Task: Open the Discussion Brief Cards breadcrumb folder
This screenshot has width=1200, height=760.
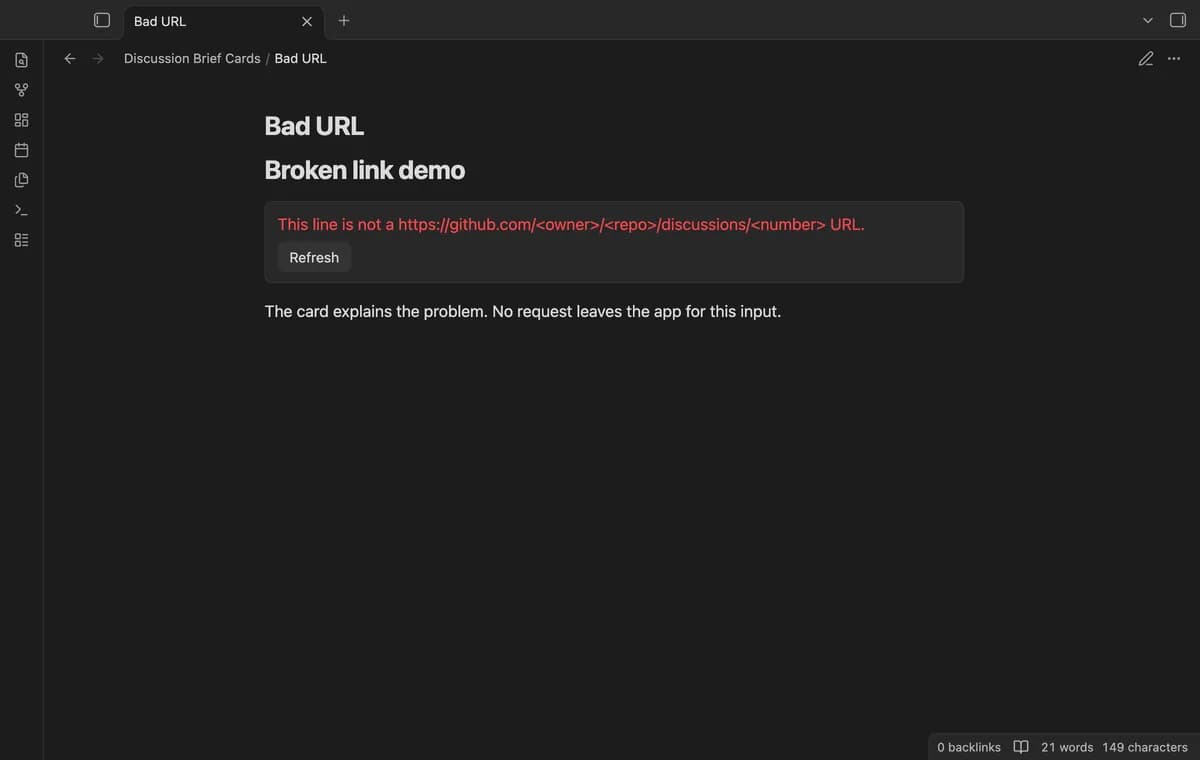Action: [x=192, y=58]
